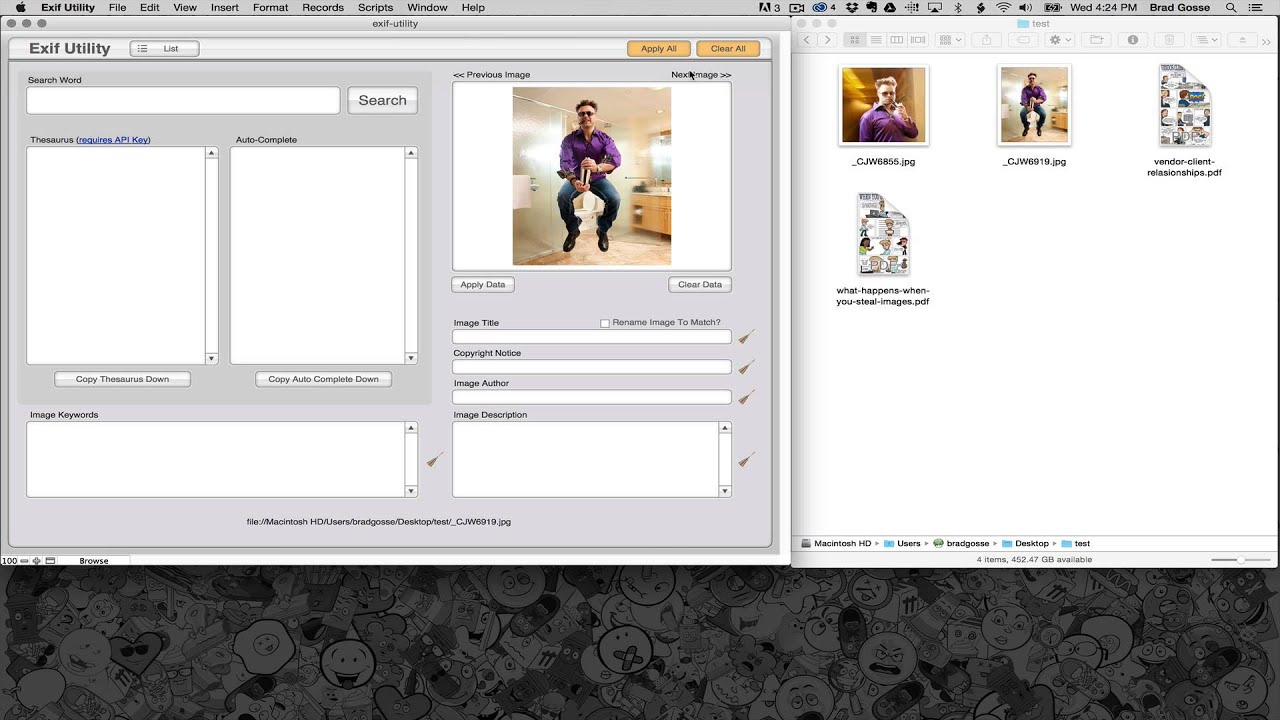Open the File menu

117,7
